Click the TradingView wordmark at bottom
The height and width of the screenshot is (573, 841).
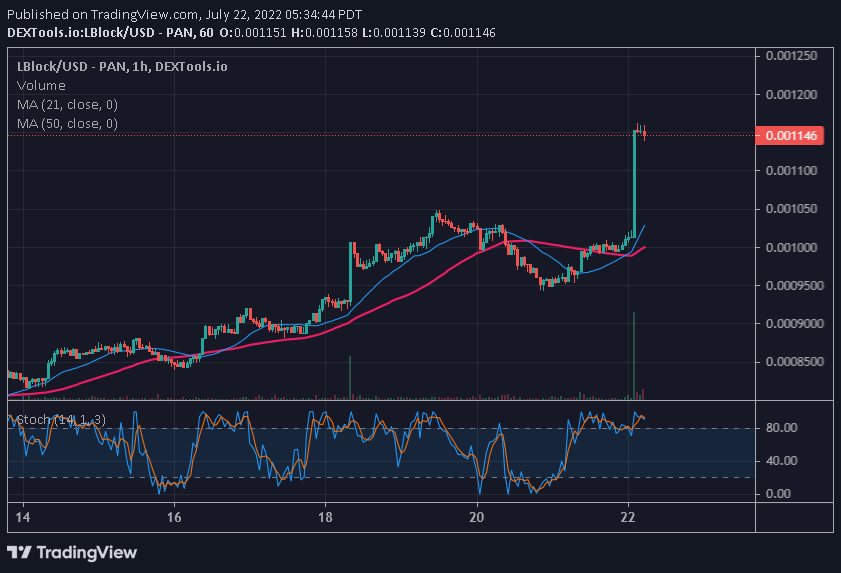click(x=87, y=553)
